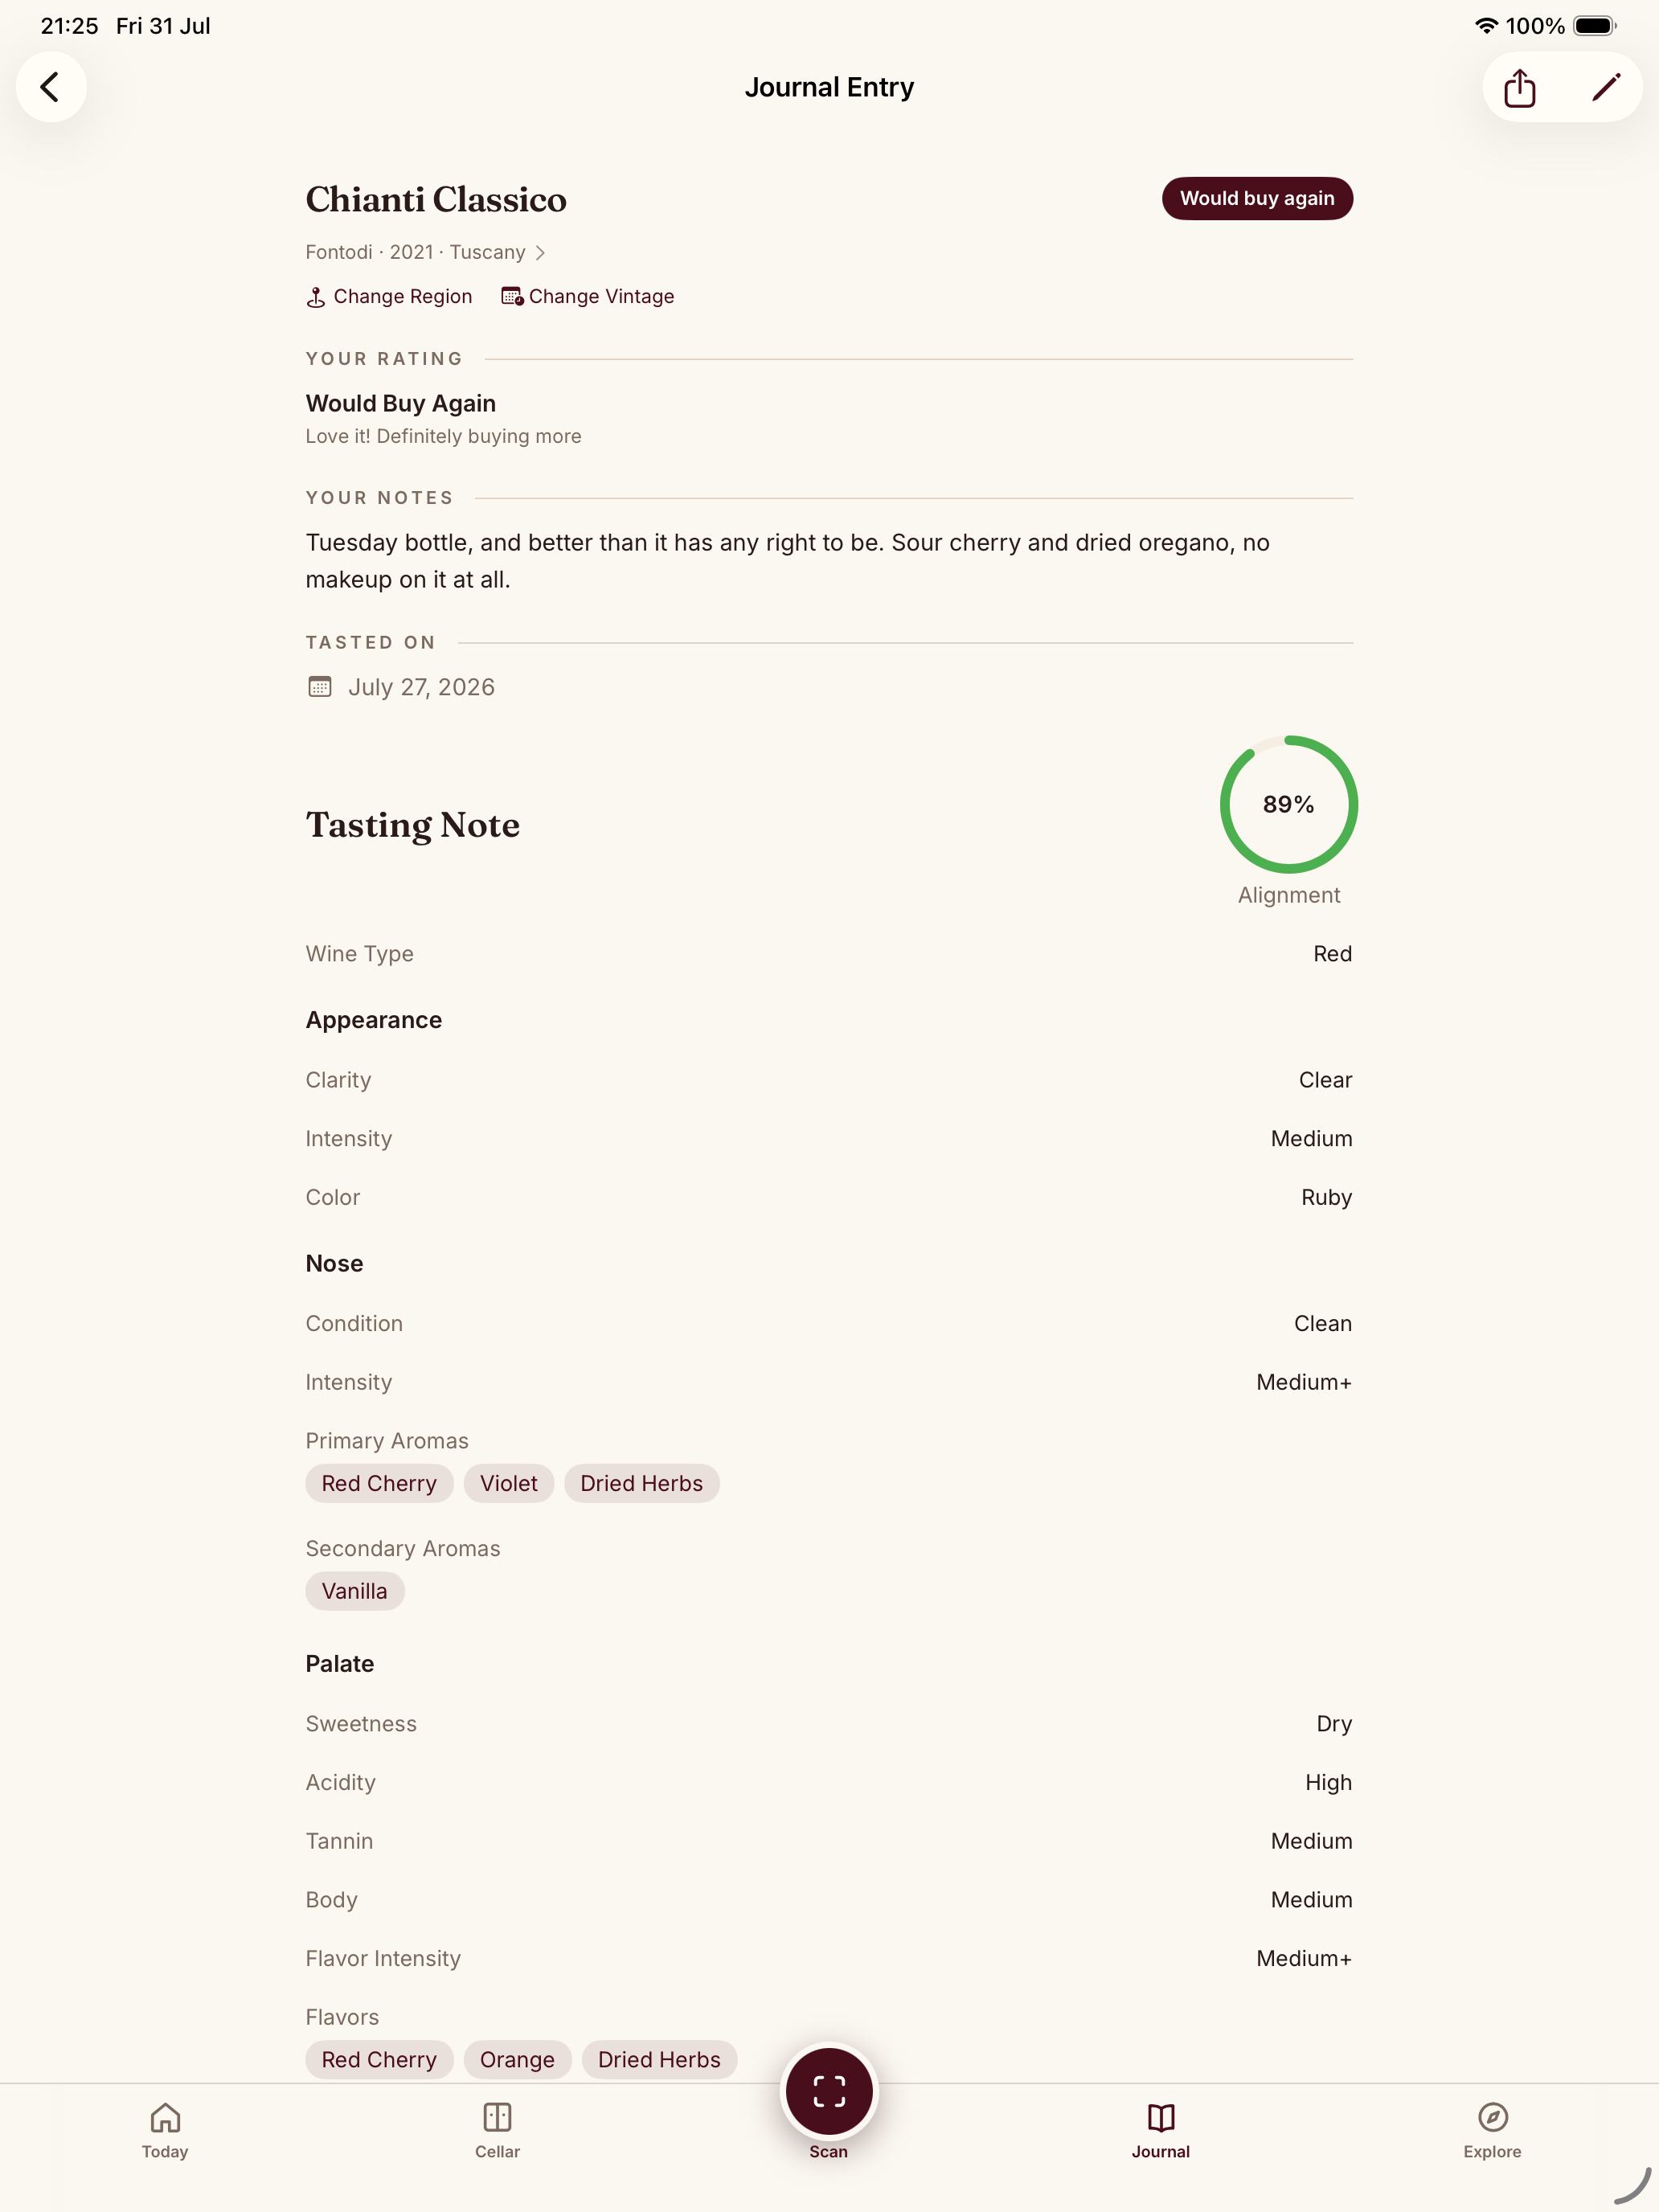The width and height of the screenshot is (1659, 2212).
Task: Open the Scan camera button
Action: [x=829, y=2091]
